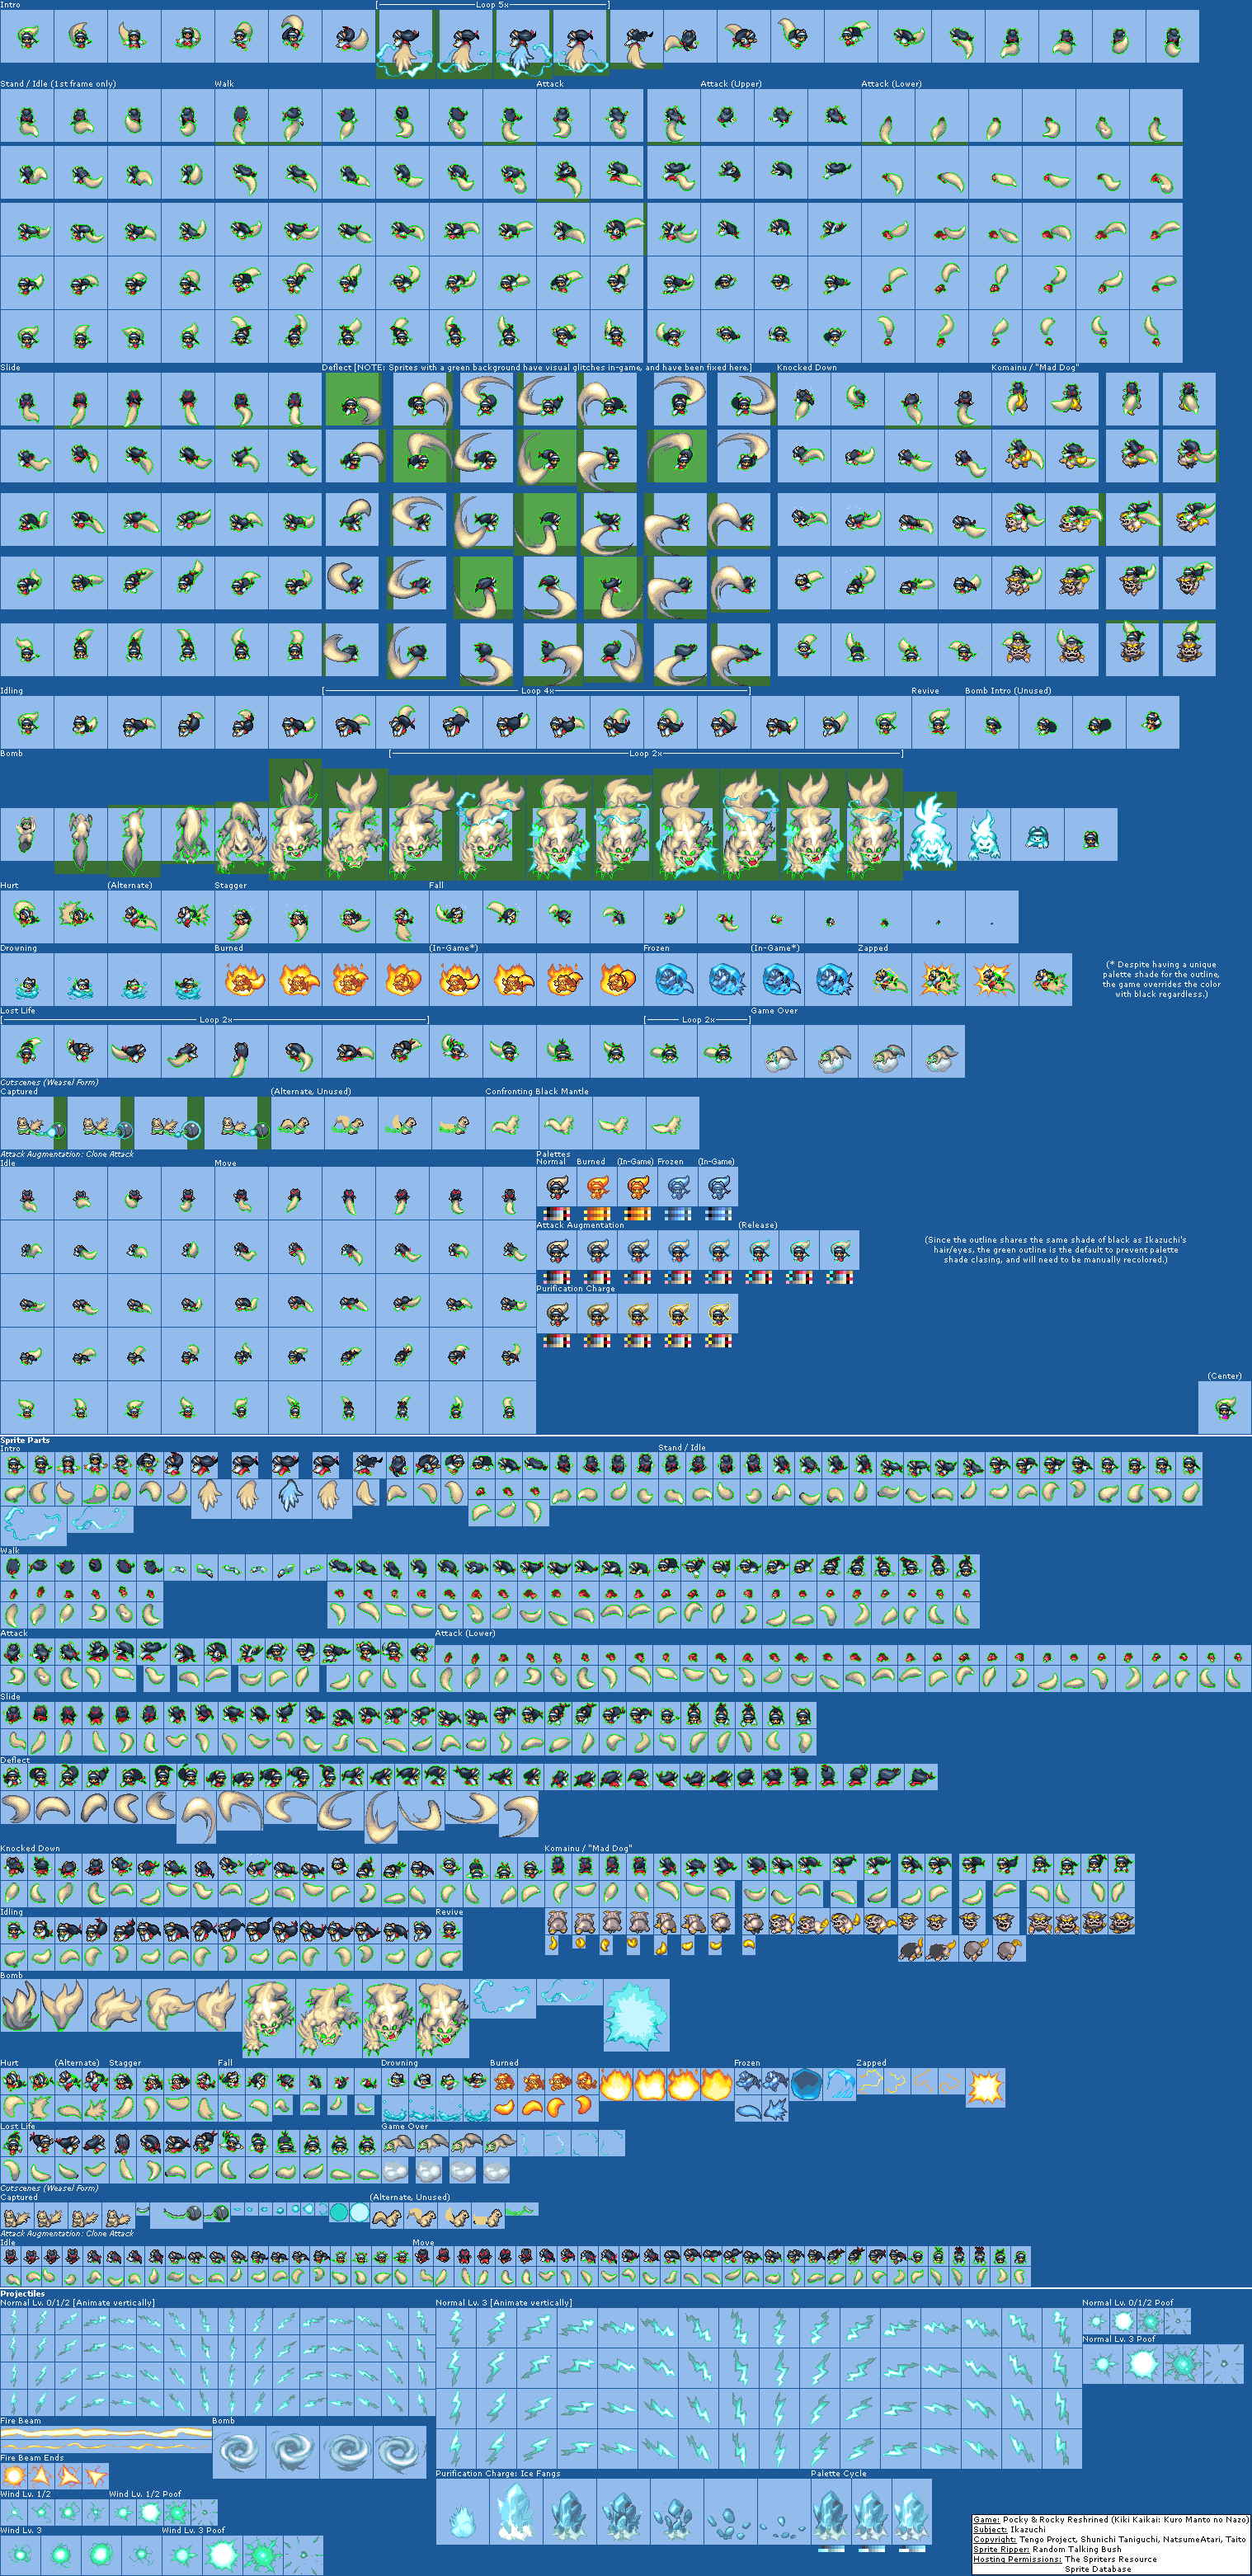The width and height of the screenshot is (1252, 2576).
Task: Click the 'Bomb Intro (Unused)' label
Action: [x=1008, y=691]
